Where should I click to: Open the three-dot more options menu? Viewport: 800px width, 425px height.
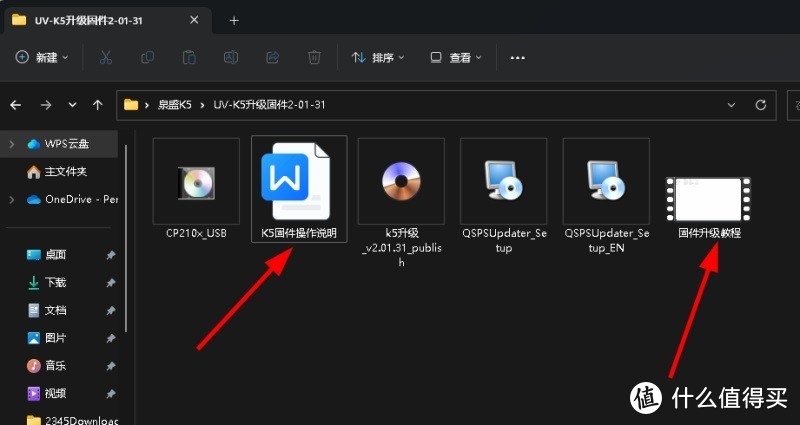pos(517,58)
